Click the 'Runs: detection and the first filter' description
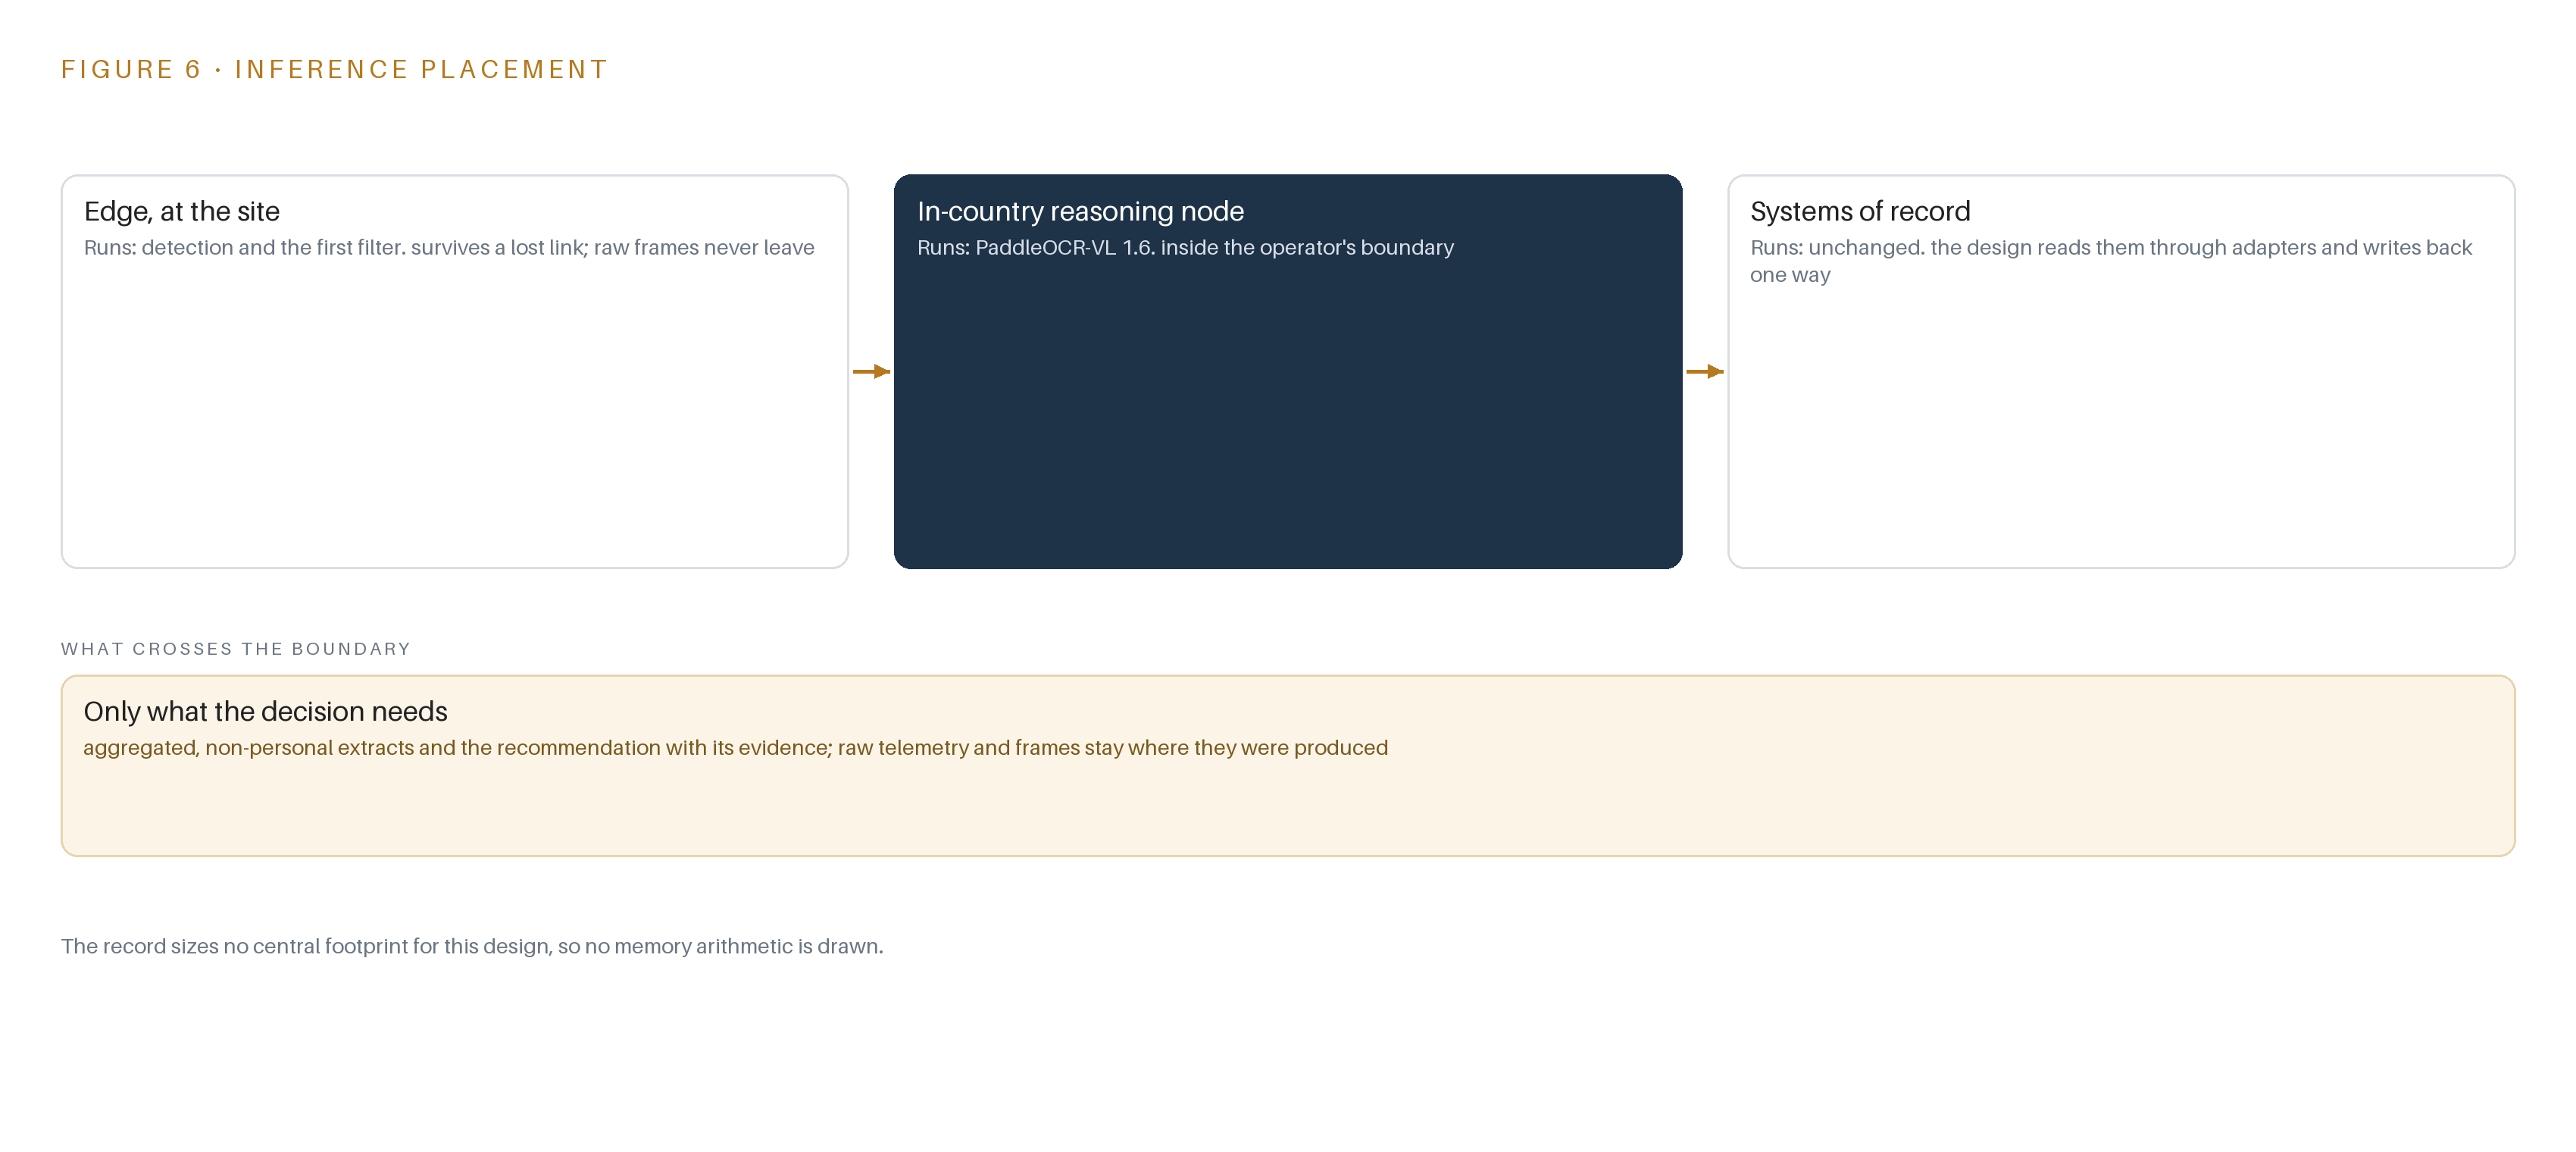2576x1152 pixels. pos(449,247)
